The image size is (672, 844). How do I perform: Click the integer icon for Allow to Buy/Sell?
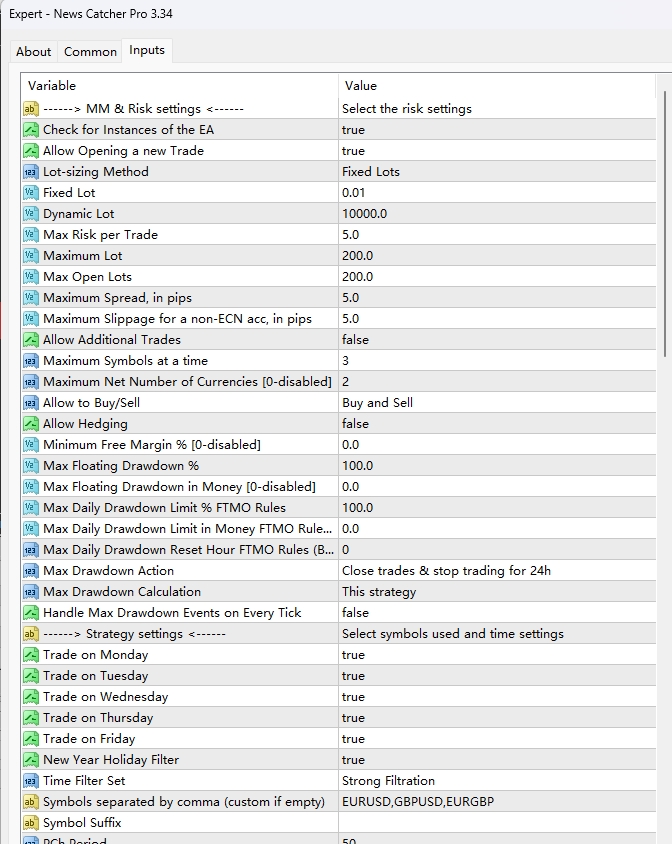tap(31, 403)
